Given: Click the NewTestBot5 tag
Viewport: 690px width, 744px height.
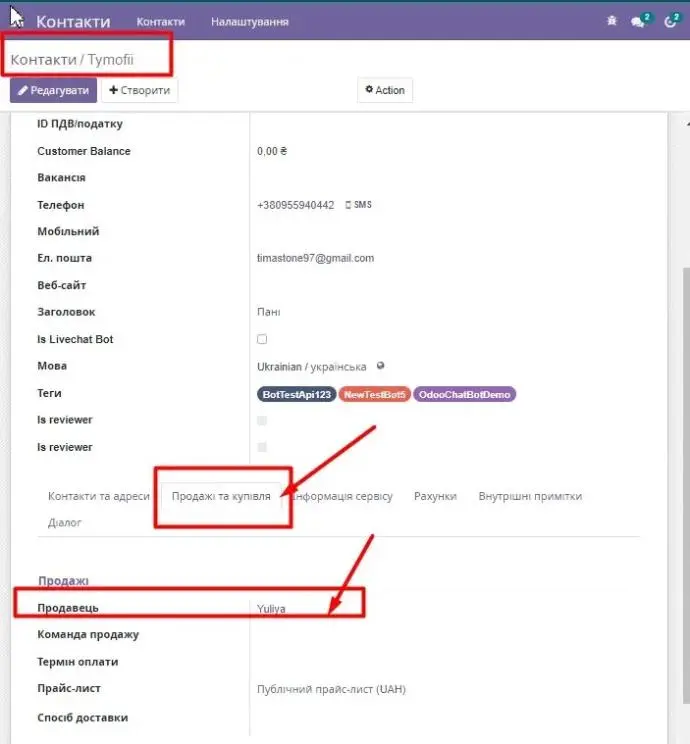Looking at the screenshot, I should [x=375, y=394].
